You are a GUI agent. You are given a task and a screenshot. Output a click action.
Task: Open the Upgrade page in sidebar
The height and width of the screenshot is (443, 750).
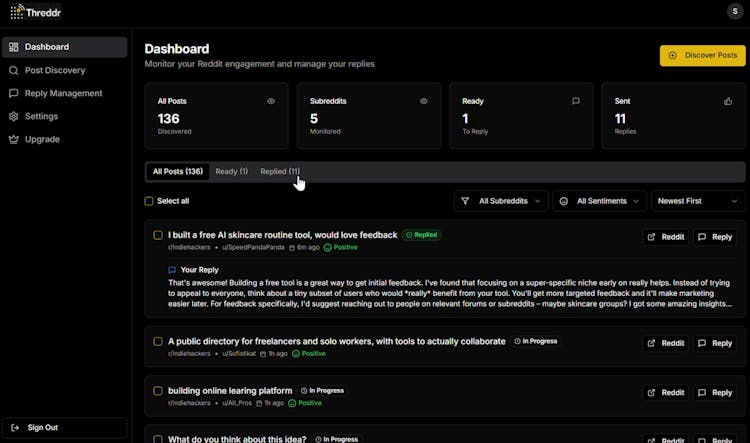point(65,139)
